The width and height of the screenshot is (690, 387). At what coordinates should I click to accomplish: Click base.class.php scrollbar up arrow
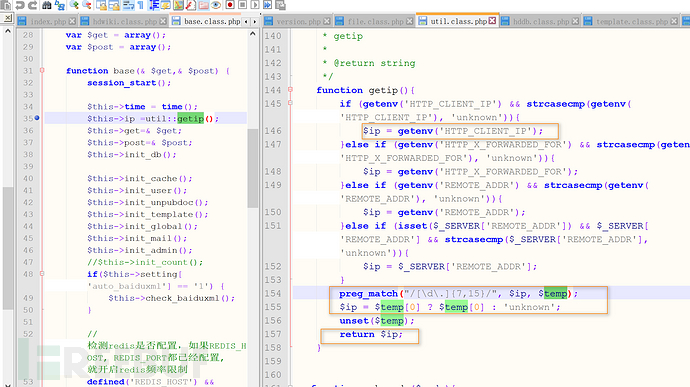point(253,33)
